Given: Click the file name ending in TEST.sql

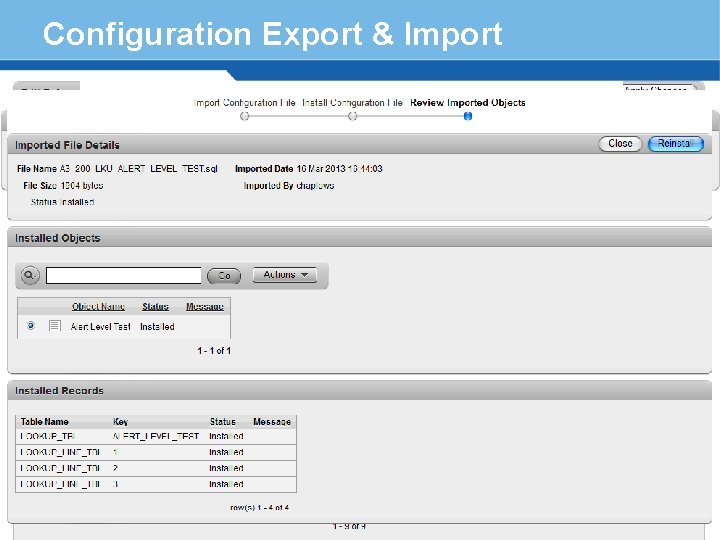Looking at the screenshot, I should coord(139,169).
